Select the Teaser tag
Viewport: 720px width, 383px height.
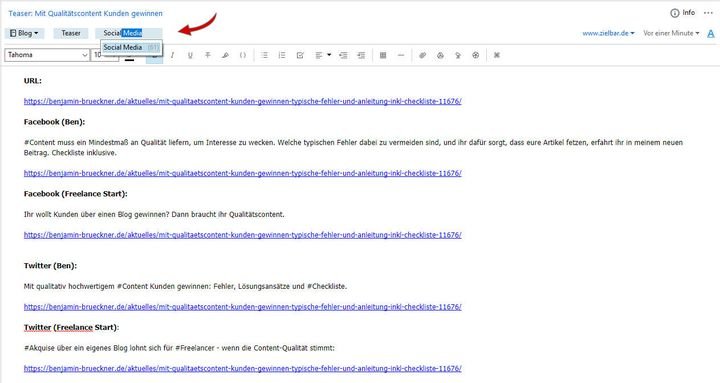(71, 33)
